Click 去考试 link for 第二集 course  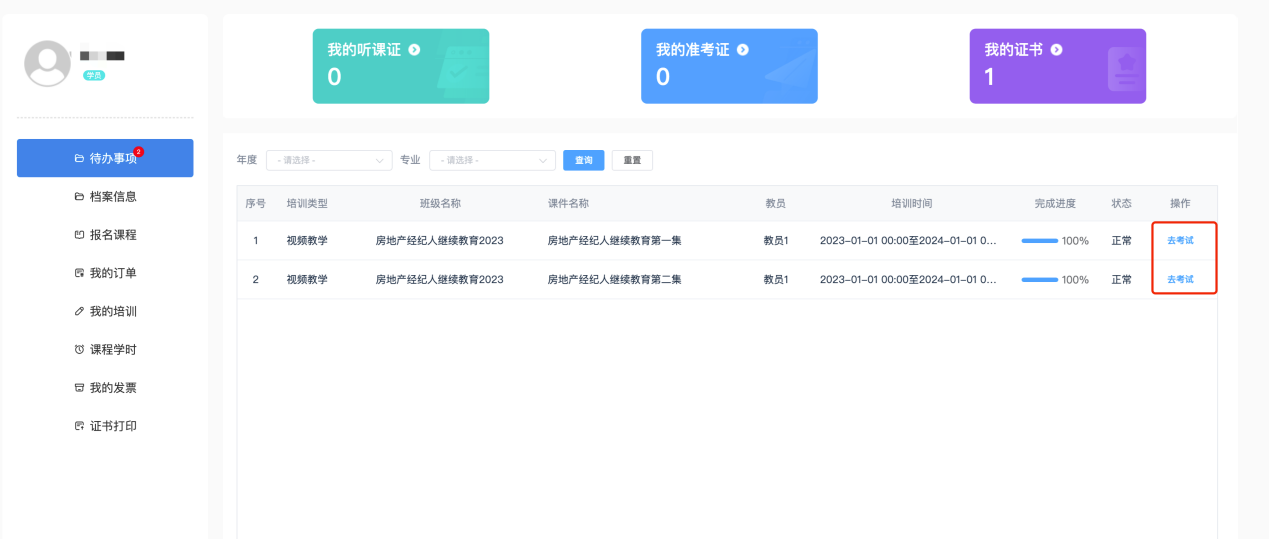tap(1180, 279)
